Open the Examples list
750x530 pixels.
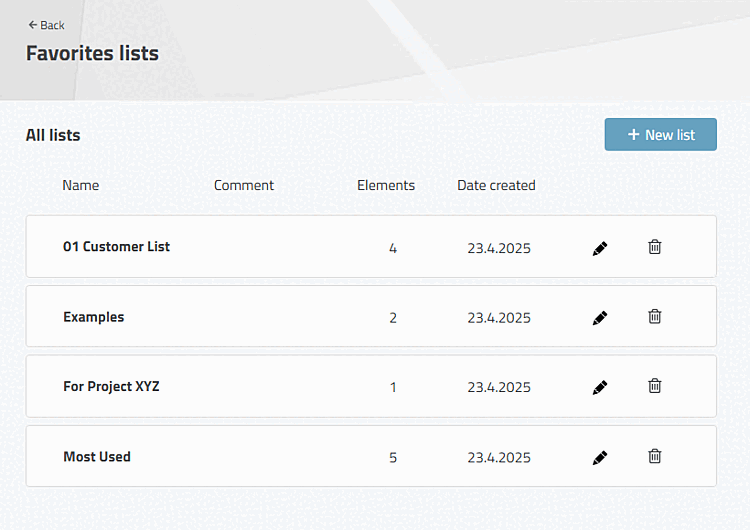tap(94, 317)
